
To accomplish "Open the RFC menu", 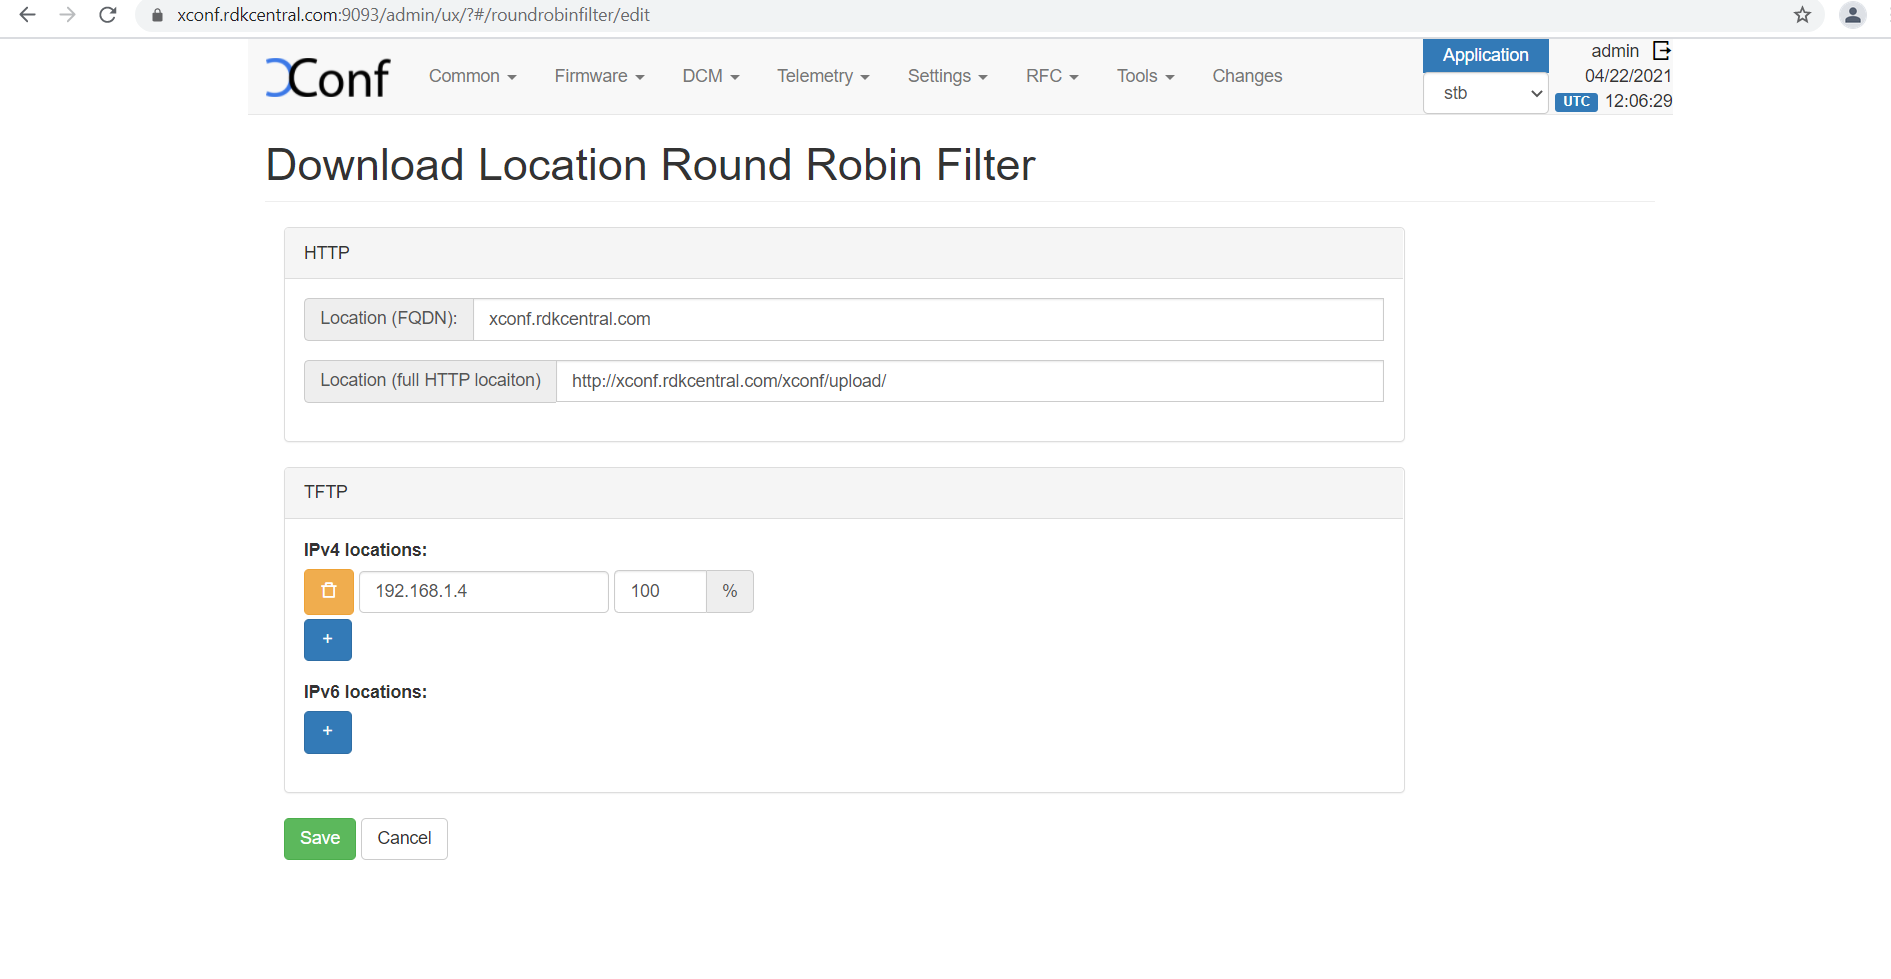I will (1052, 76).
